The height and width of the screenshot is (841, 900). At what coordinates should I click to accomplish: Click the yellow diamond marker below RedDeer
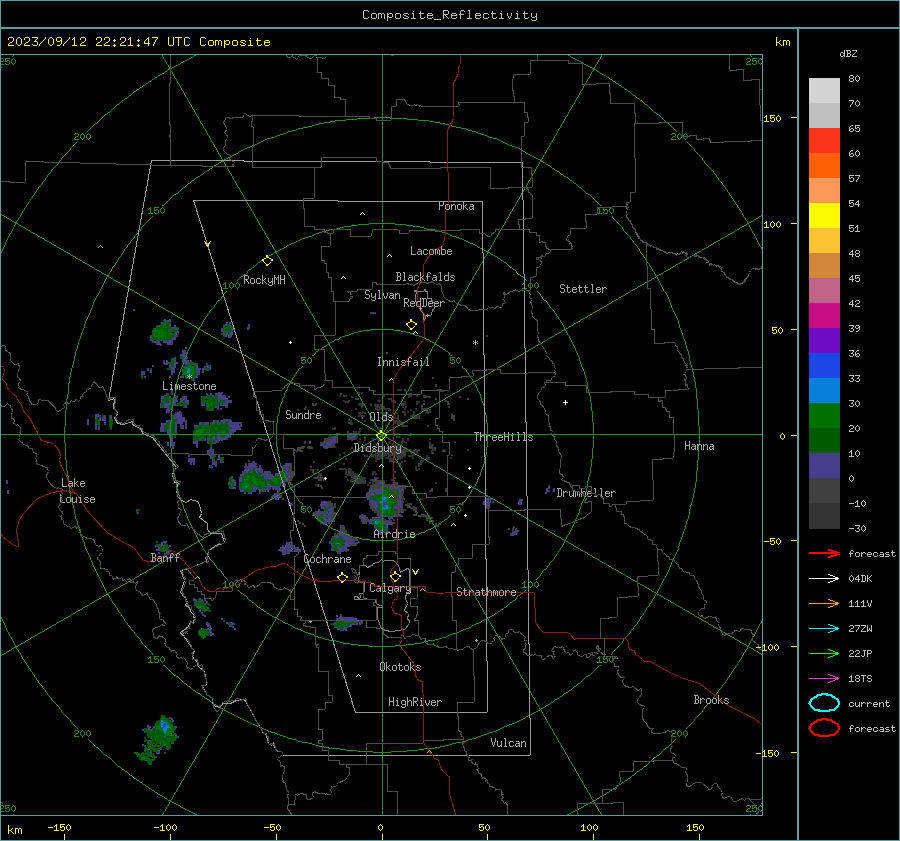(411, 325)
